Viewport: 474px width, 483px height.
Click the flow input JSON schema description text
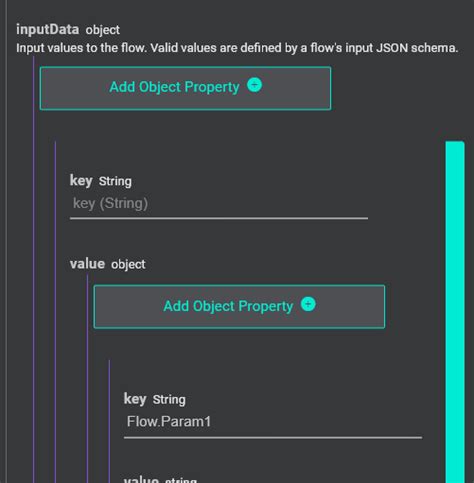237,48
